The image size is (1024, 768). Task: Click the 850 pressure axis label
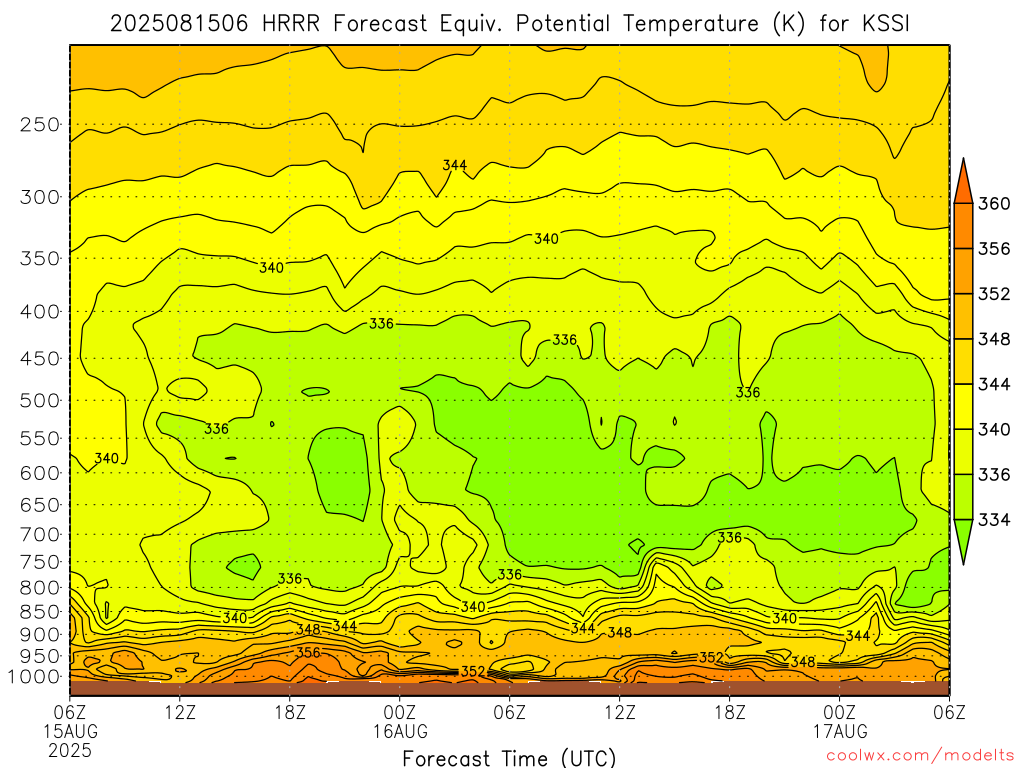(x=40, y=611)
